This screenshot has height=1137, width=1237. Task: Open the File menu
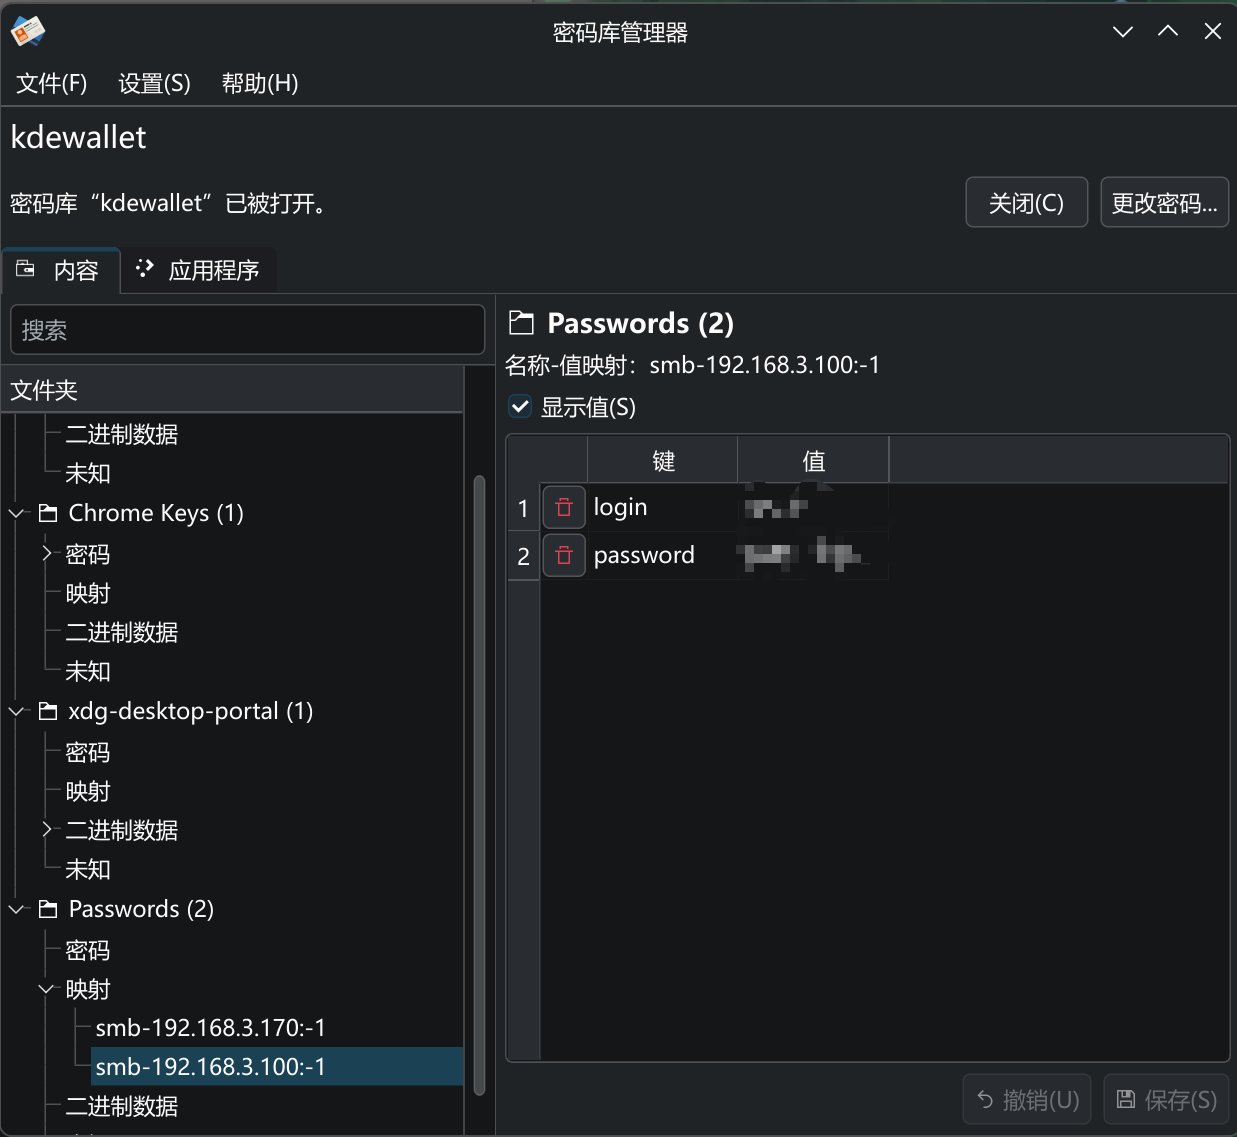pos(52,83)
